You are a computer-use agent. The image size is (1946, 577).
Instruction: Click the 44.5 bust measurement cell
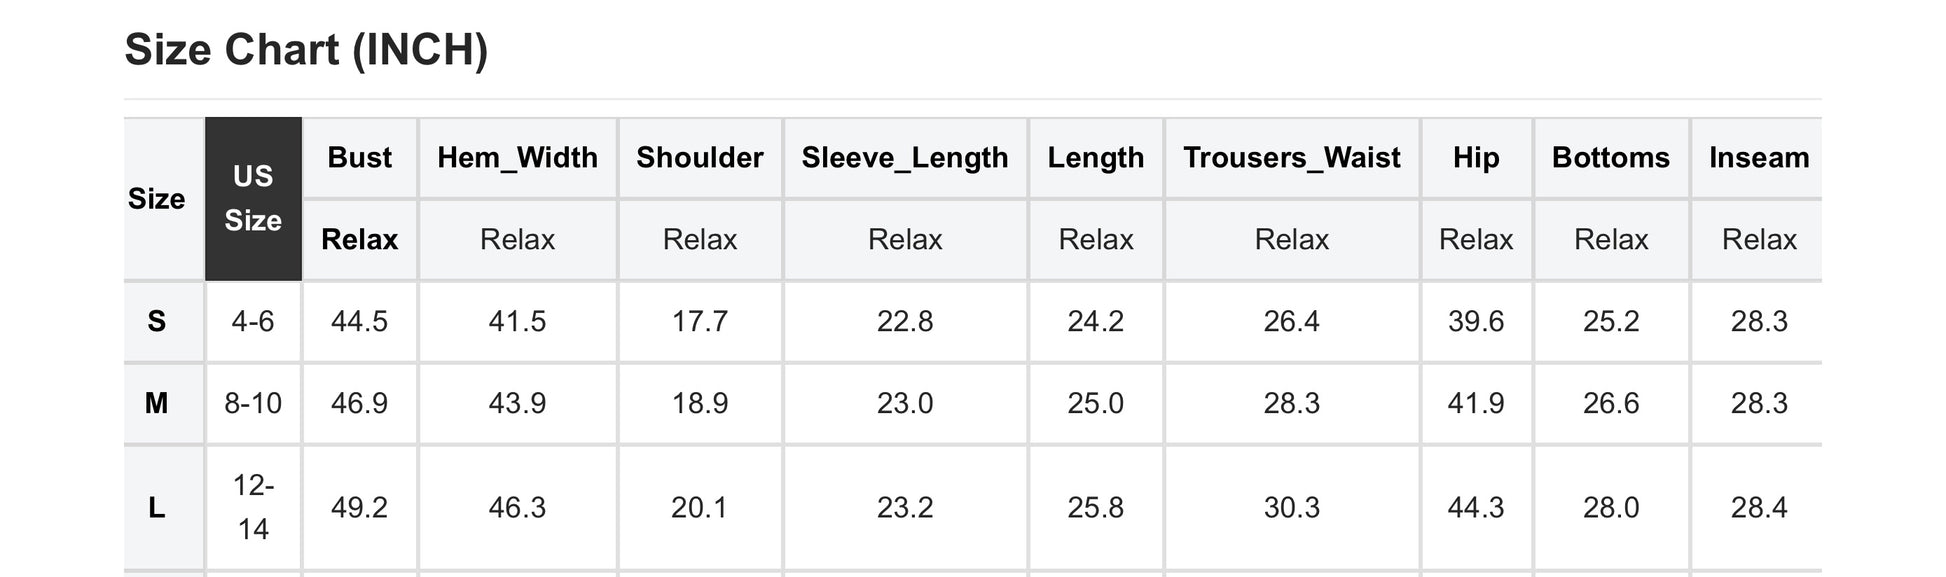click(359, 321)
